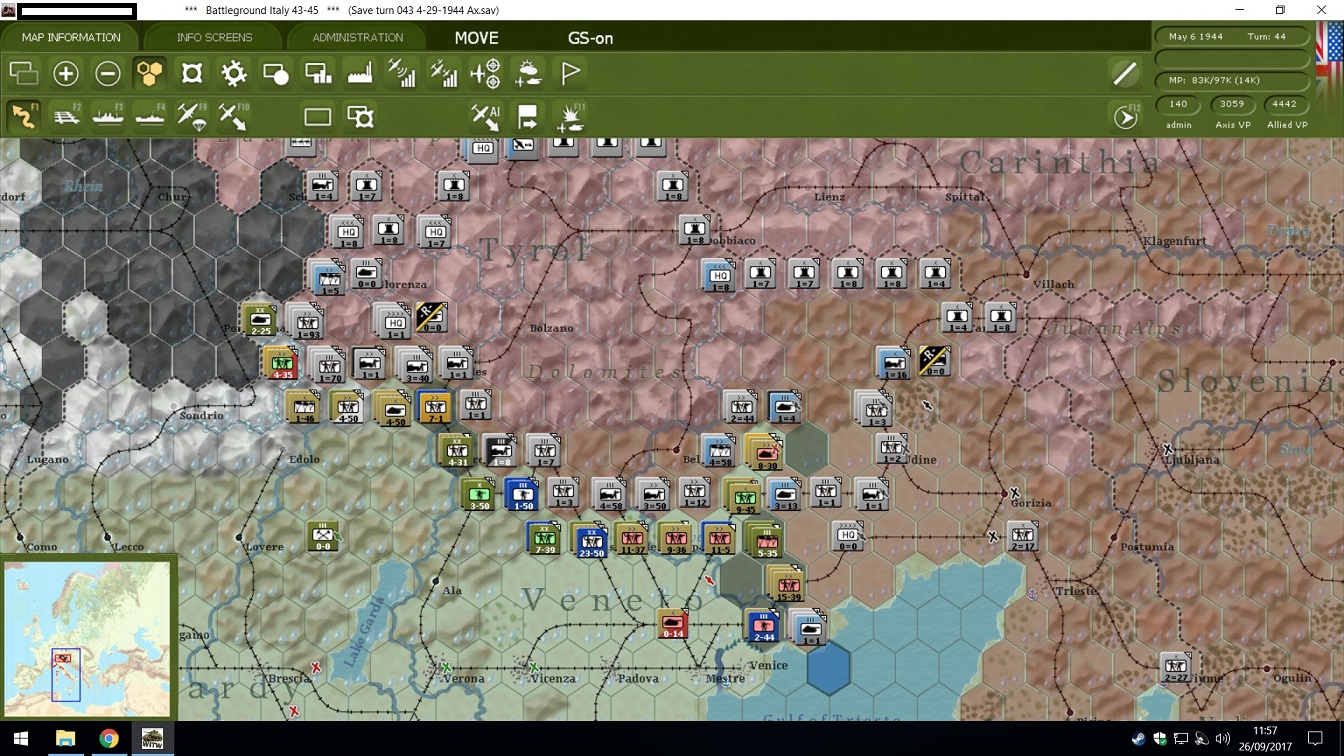Select Move mode F1 arrow icon

[23, 116]
